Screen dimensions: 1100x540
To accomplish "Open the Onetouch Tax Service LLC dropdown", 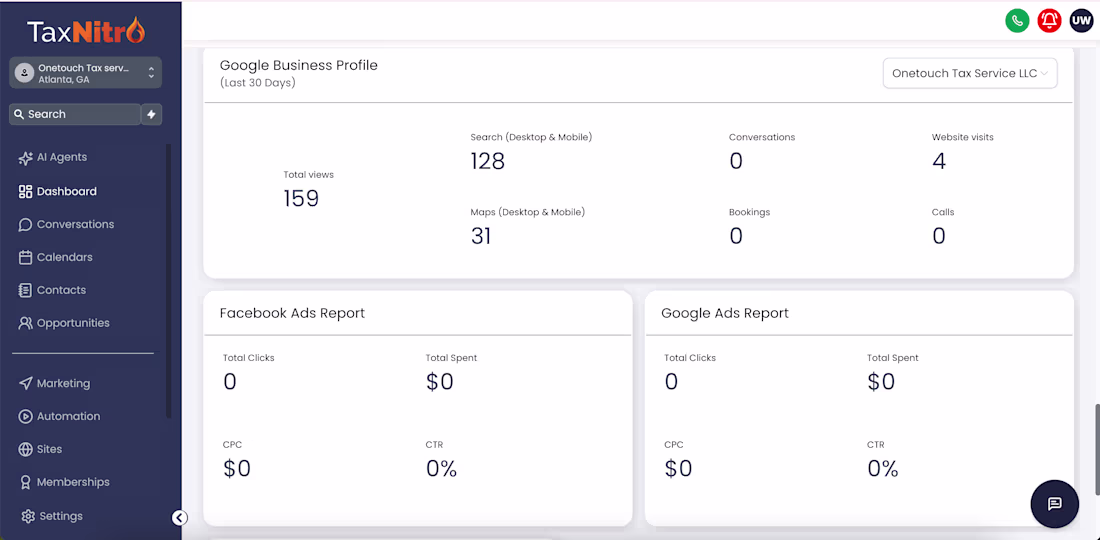I will (970, 73).
